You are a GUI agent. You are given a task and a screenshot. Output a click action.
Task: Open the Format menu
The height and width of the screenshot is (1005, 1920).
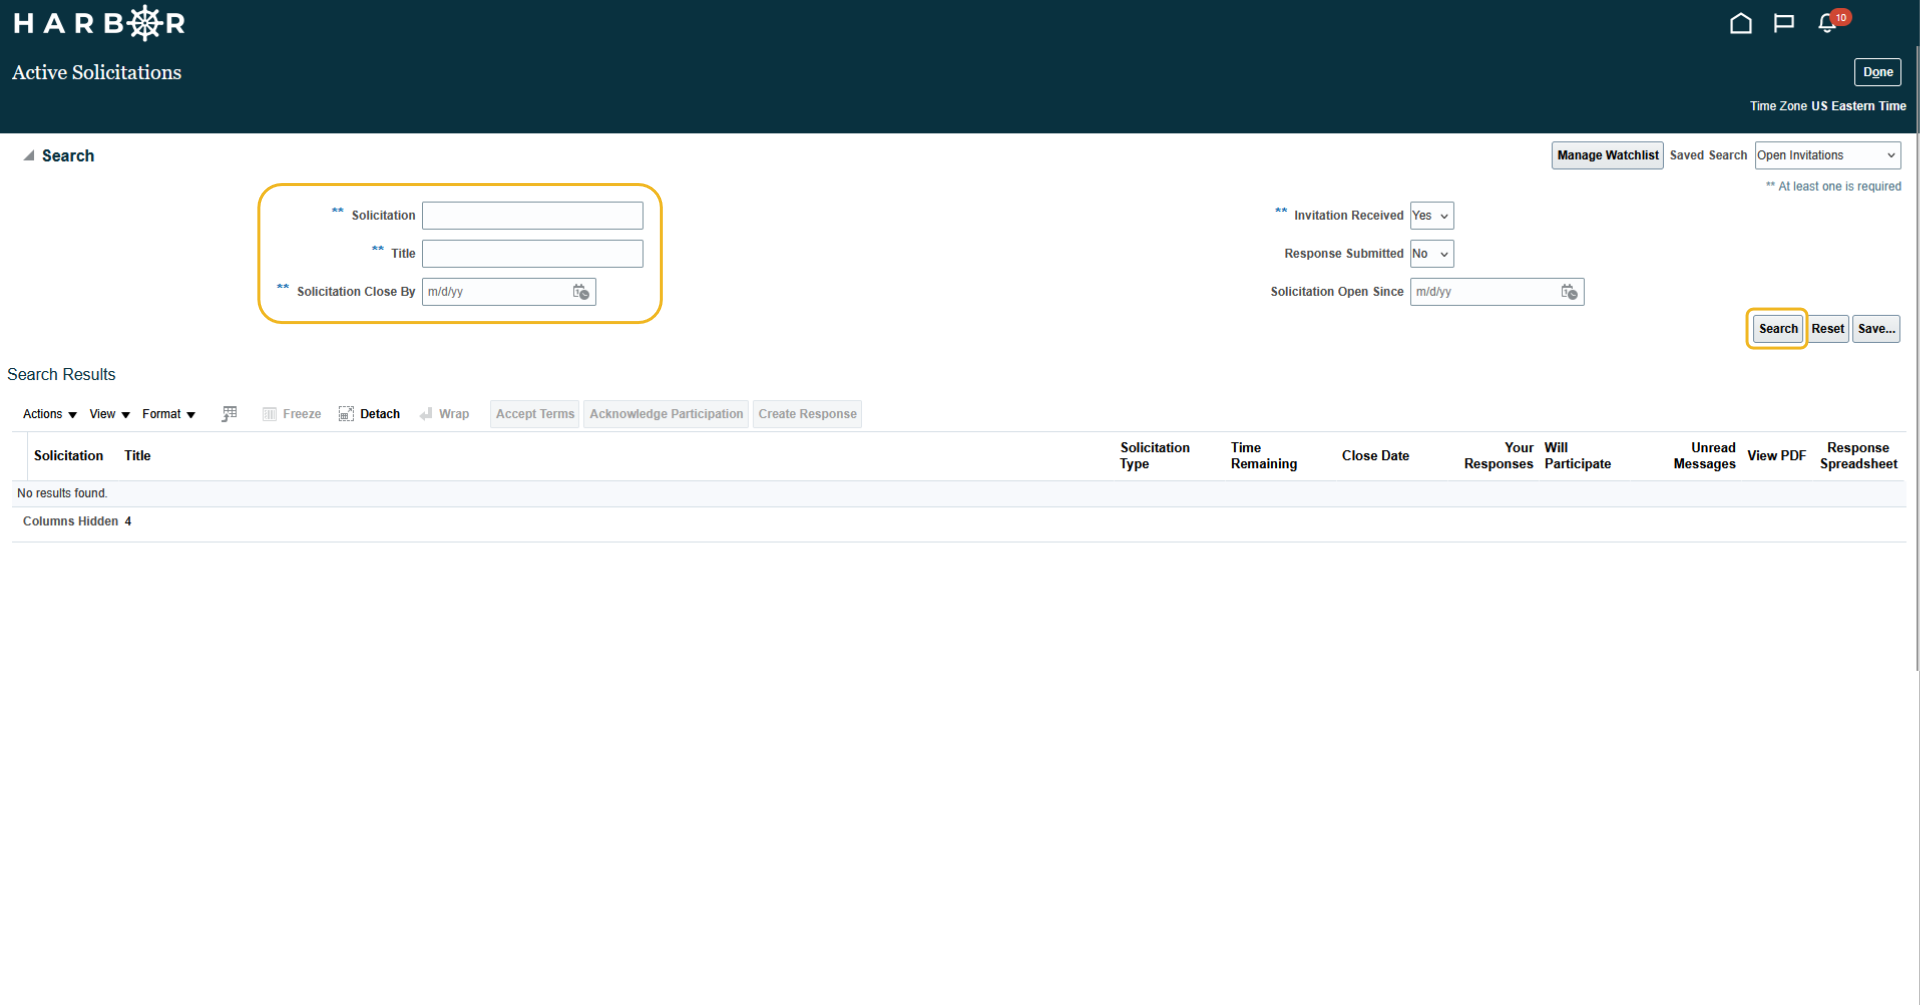(169, 414)
